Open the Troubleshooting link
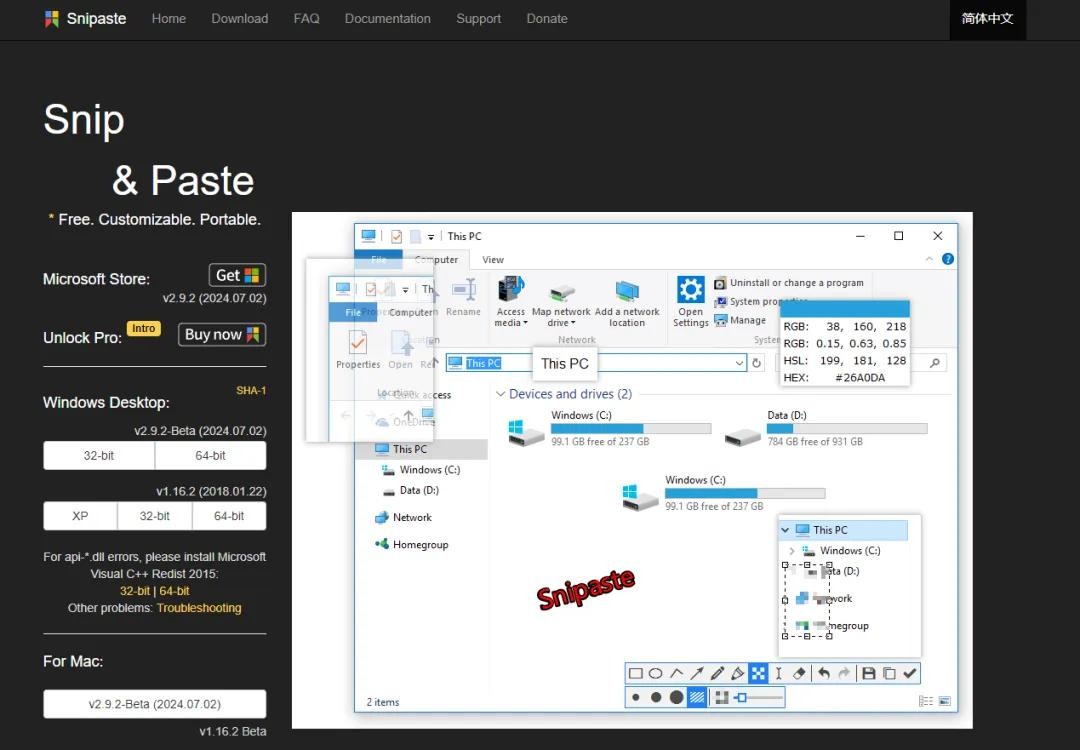The image size is (1080, 750). 199,608
